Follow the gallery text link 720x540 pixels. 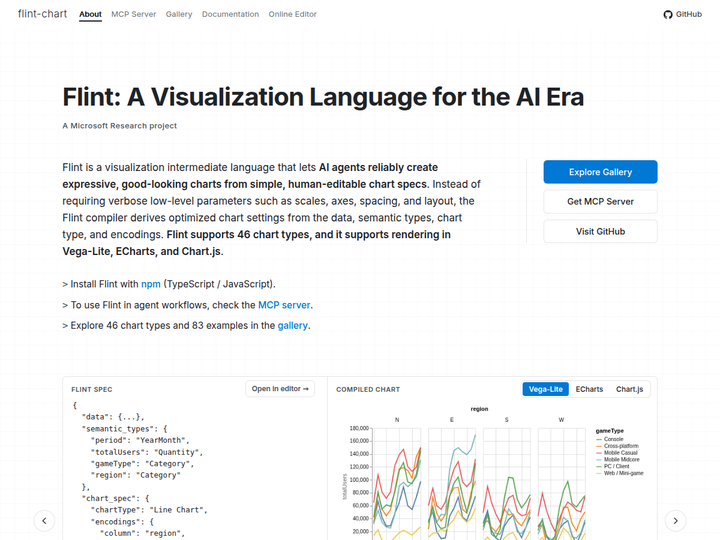(292, 326)
